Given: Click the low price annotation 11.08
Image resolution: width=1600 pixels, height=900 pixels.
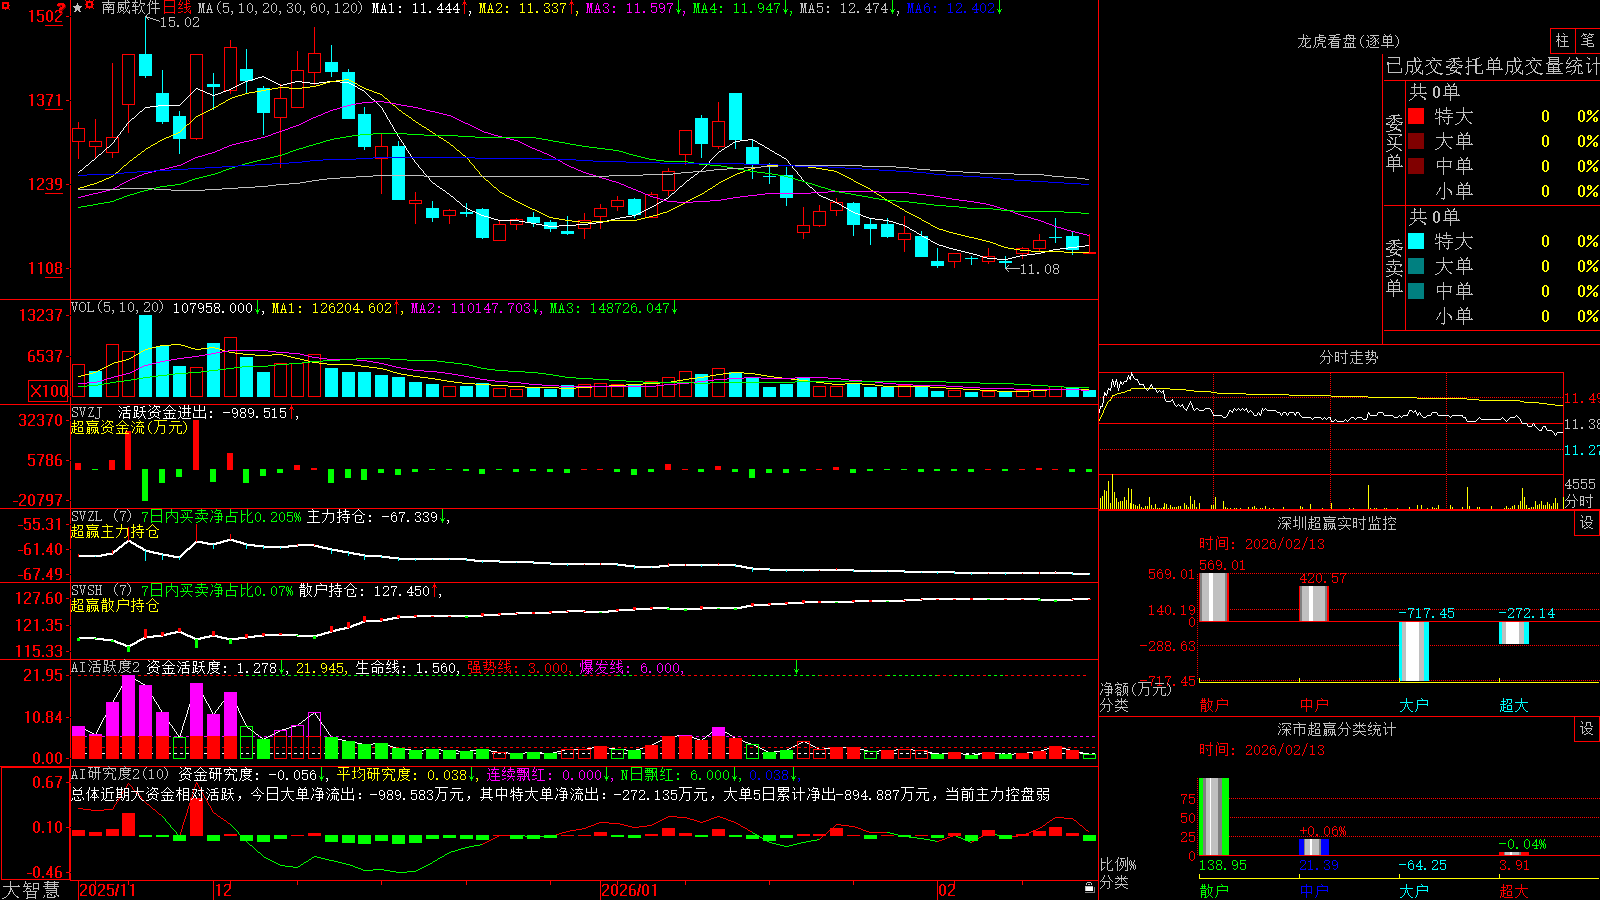Looking at the screenshot, I should 1039,269.
